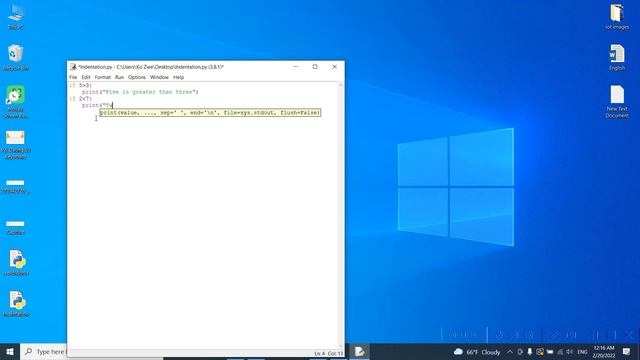Click the IDLE window title bar icon

point(73,67)
